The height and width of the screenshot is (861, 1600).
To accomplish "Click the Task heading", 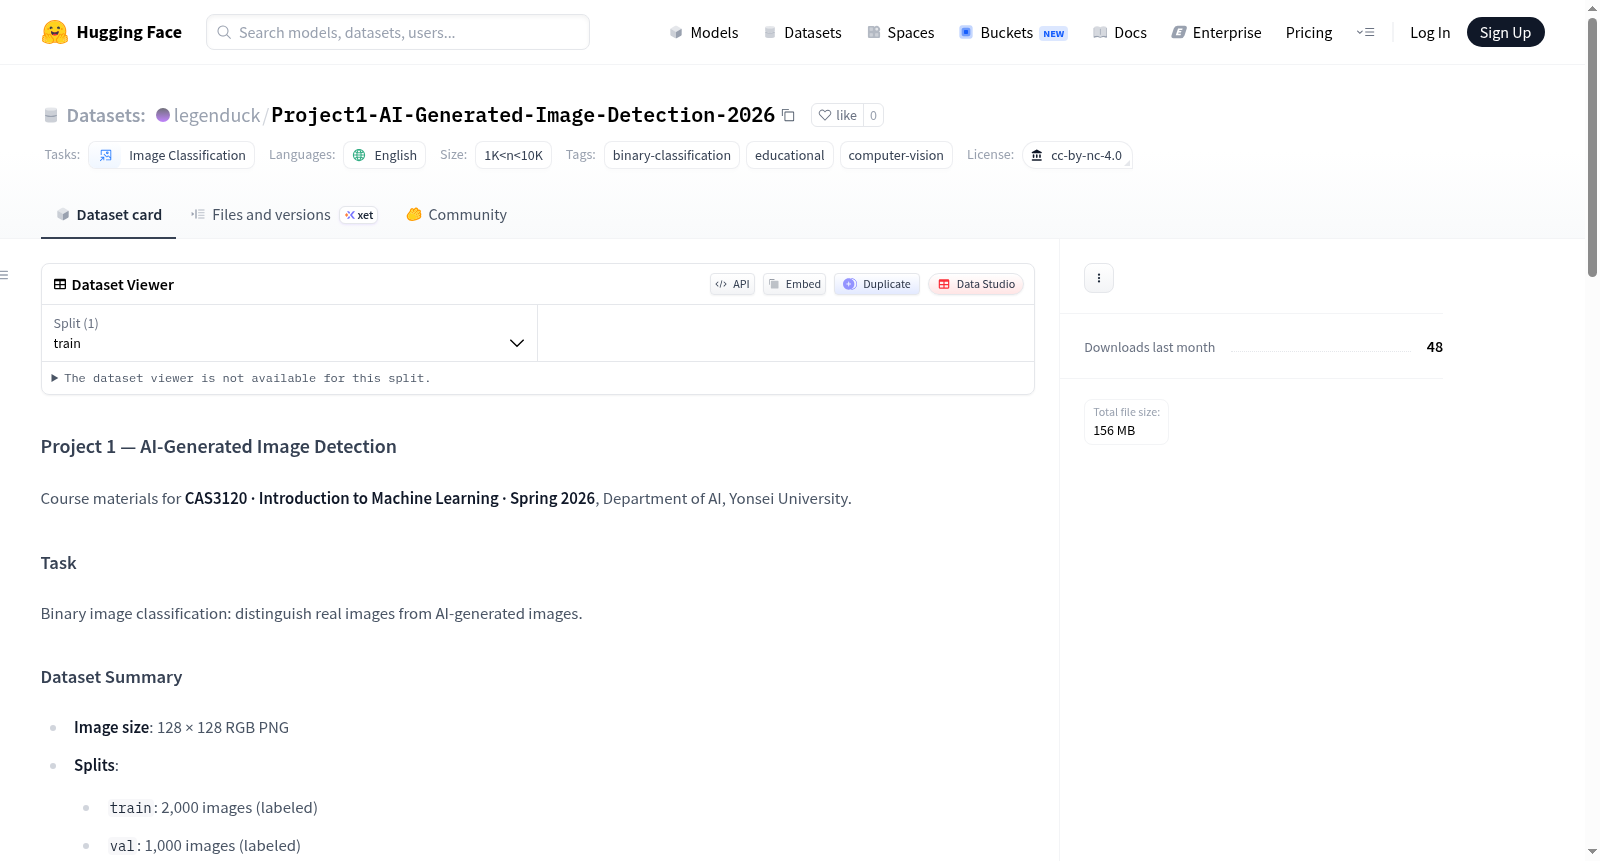I will [x=59, y=563].
